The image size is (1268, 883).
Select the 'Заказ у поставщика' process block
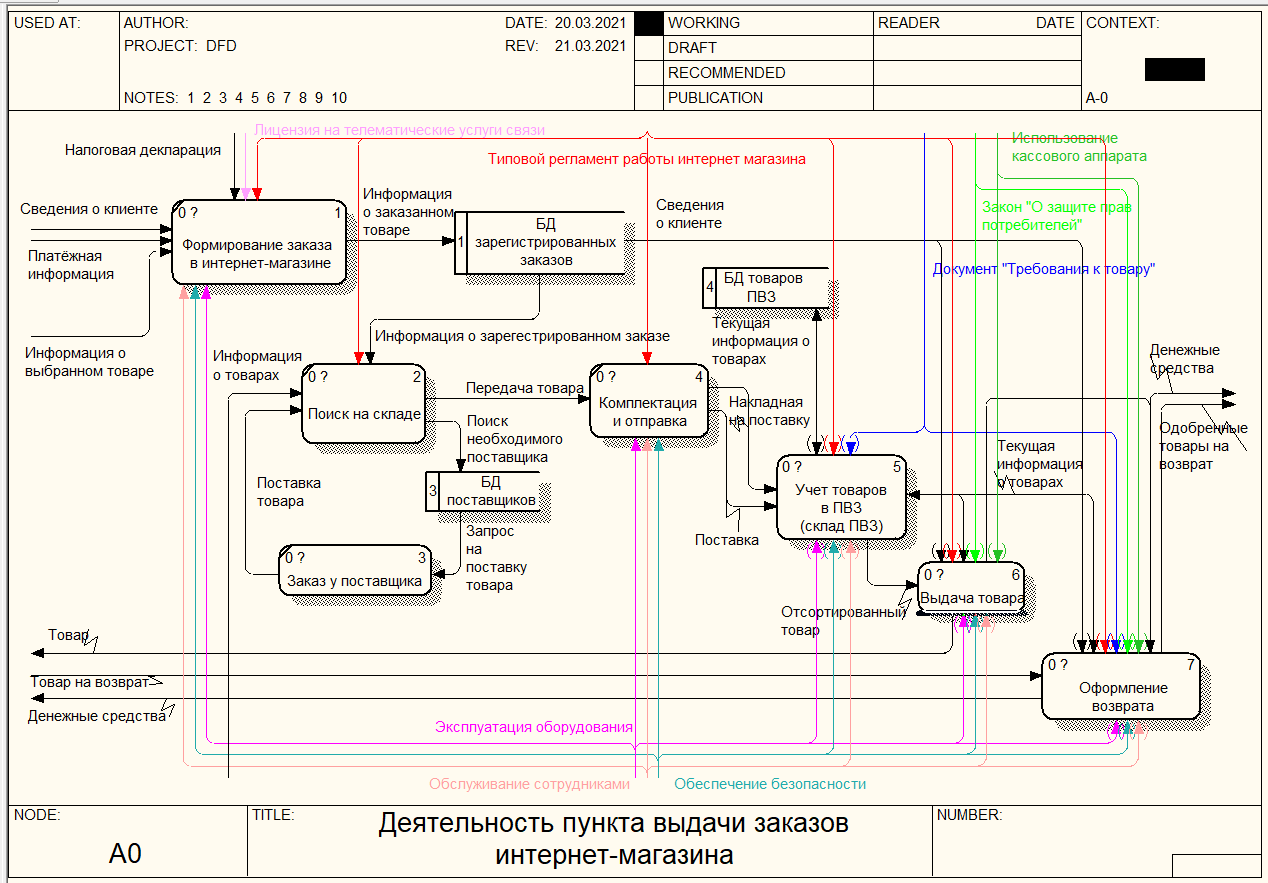point(354,570)
